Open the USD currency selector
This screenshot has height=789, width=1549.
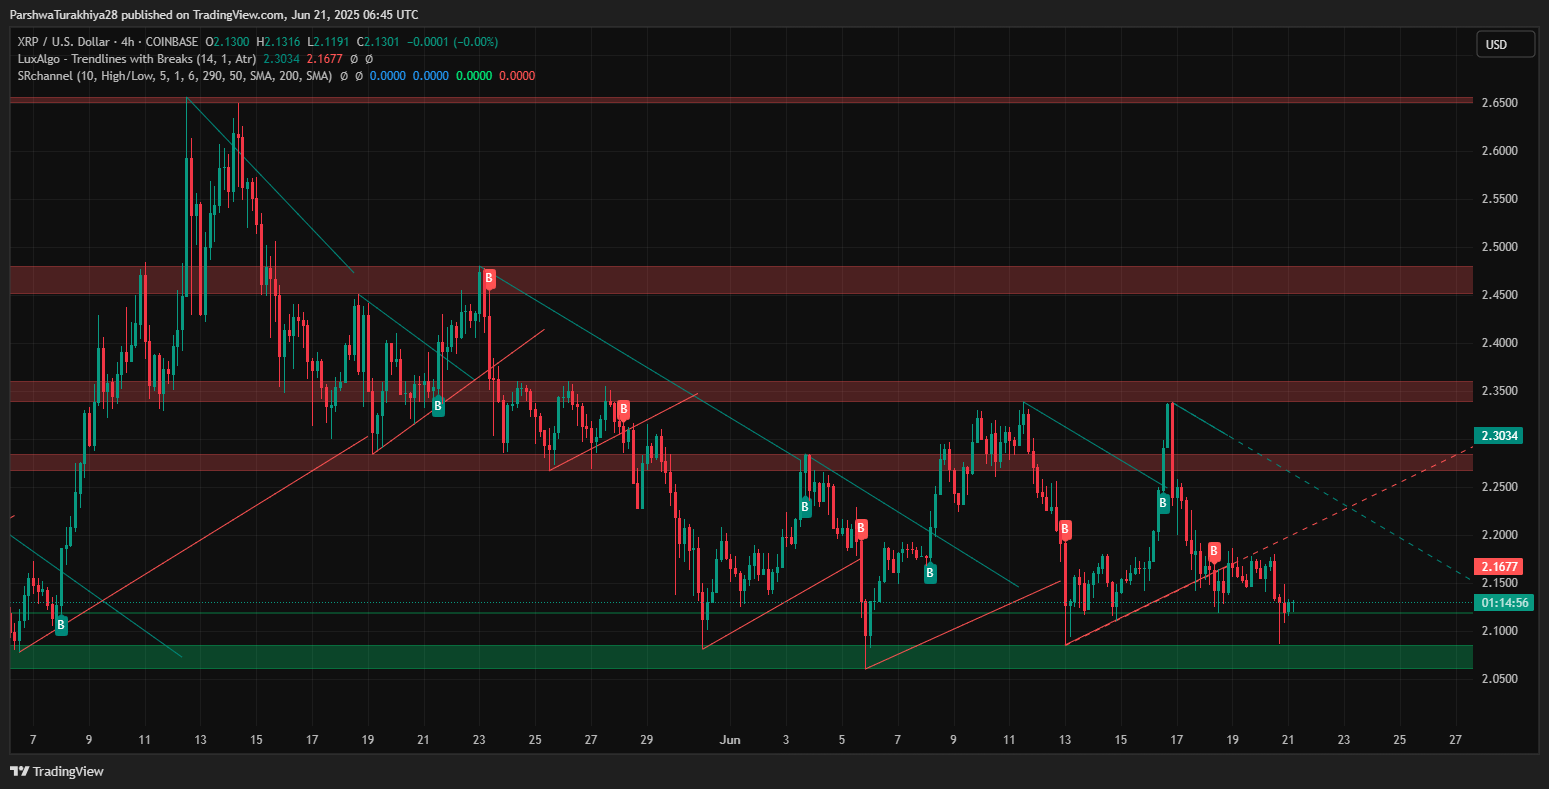(x=1505, y=44)
